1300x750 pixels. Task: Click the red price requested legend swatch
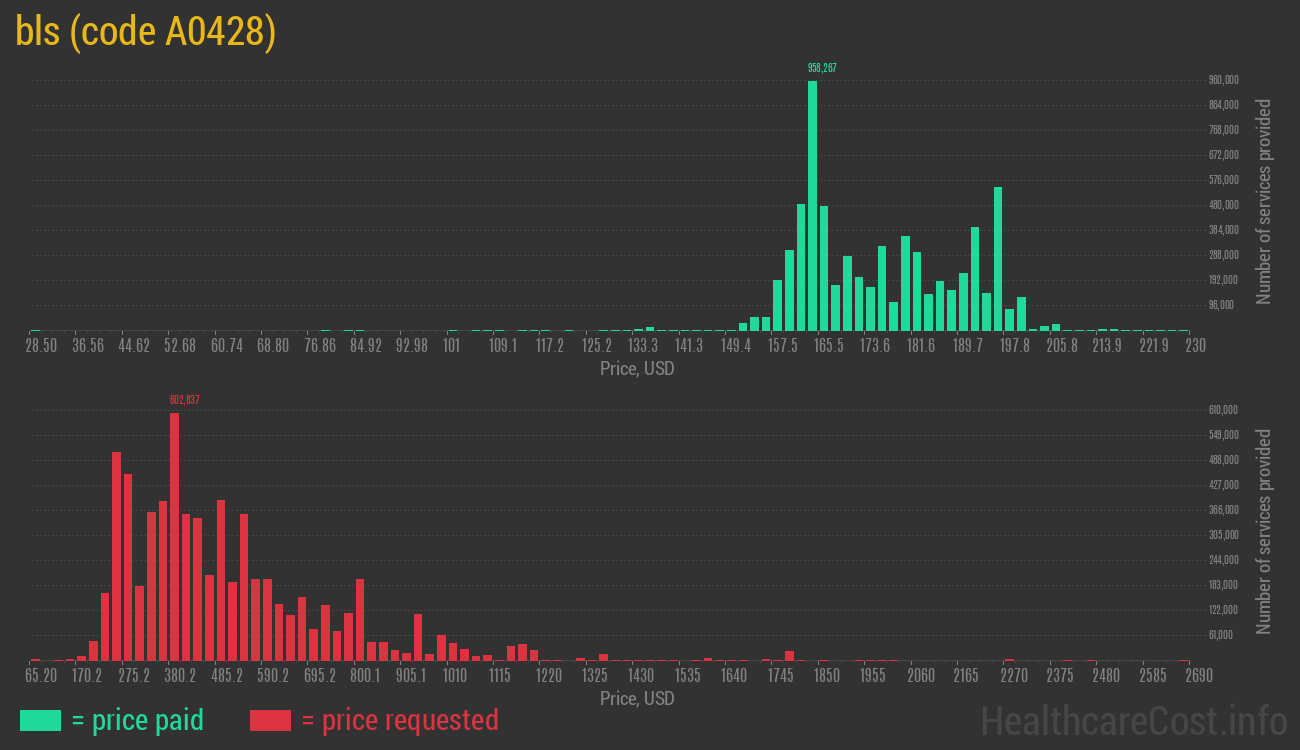coord(270,720)
